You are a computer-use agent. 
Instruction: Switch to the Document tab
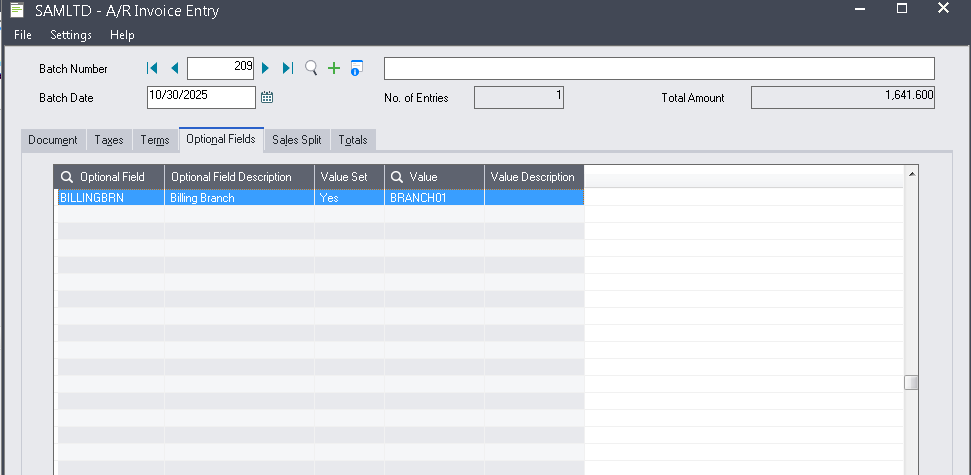(x=53, y=140)
